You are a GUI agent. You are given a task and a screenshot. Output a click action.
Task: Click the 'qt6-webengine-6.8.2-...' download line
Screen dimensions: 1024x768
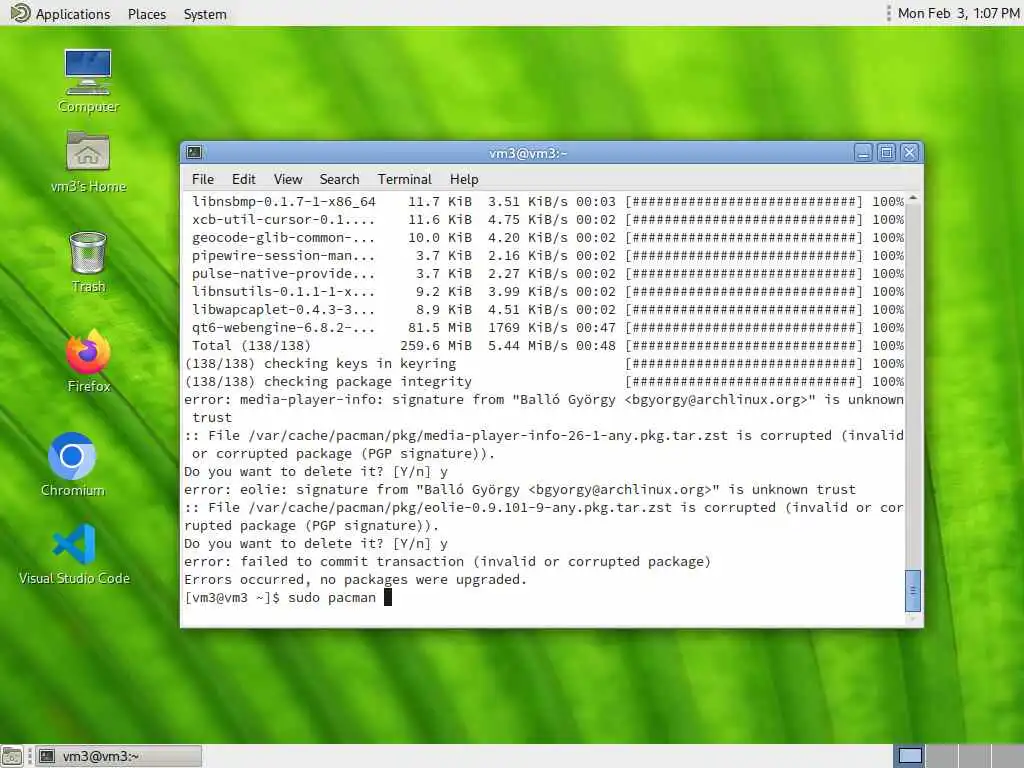(547, 327)
